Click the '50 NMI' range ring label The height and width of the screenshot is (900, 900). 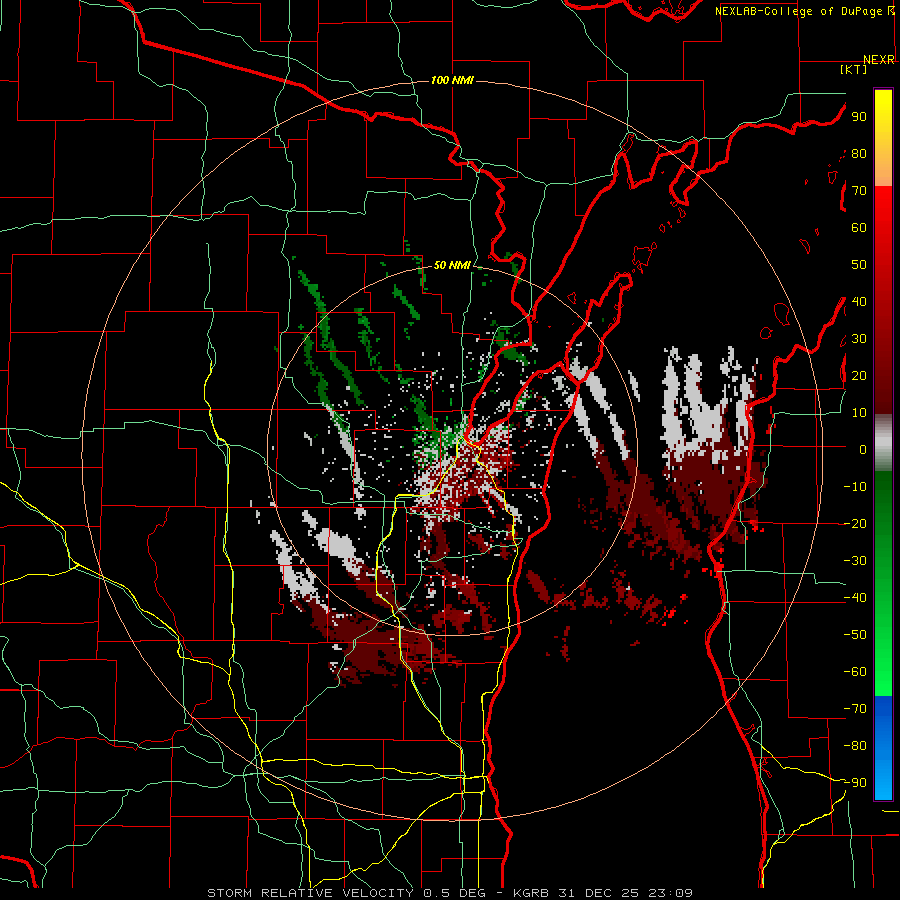(x=452, y=265)
